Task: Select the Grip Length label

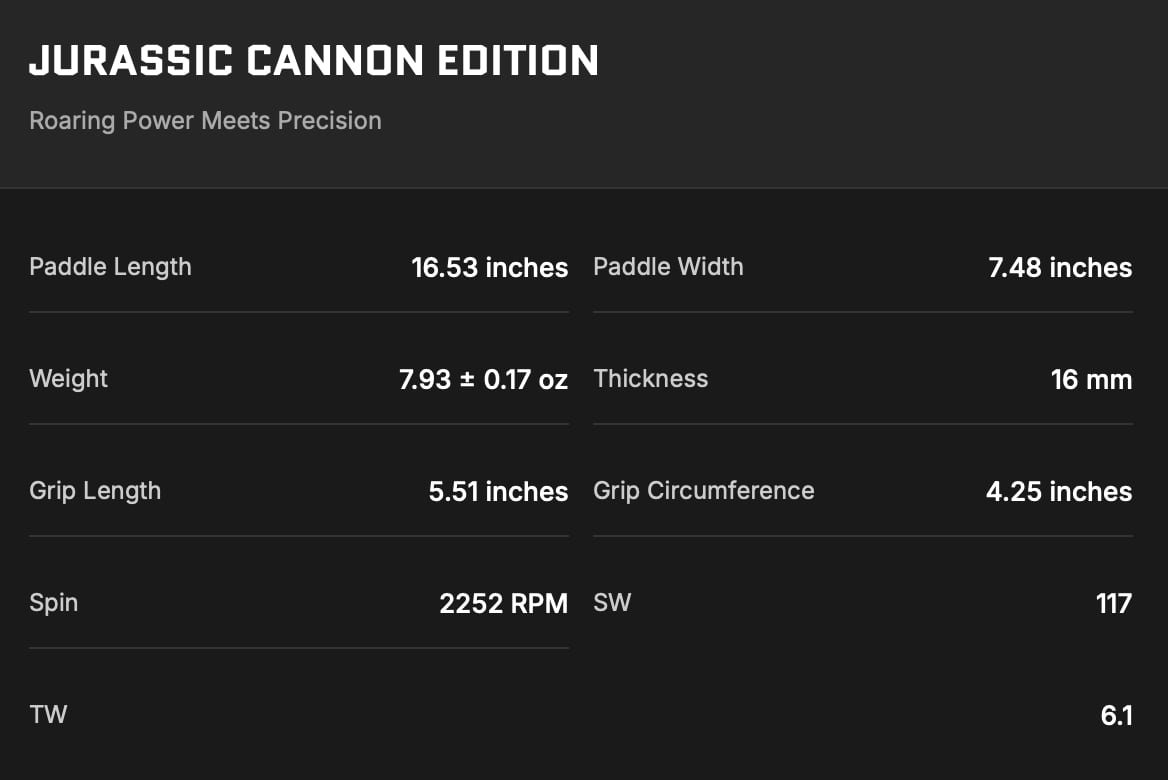Action: 95,491
